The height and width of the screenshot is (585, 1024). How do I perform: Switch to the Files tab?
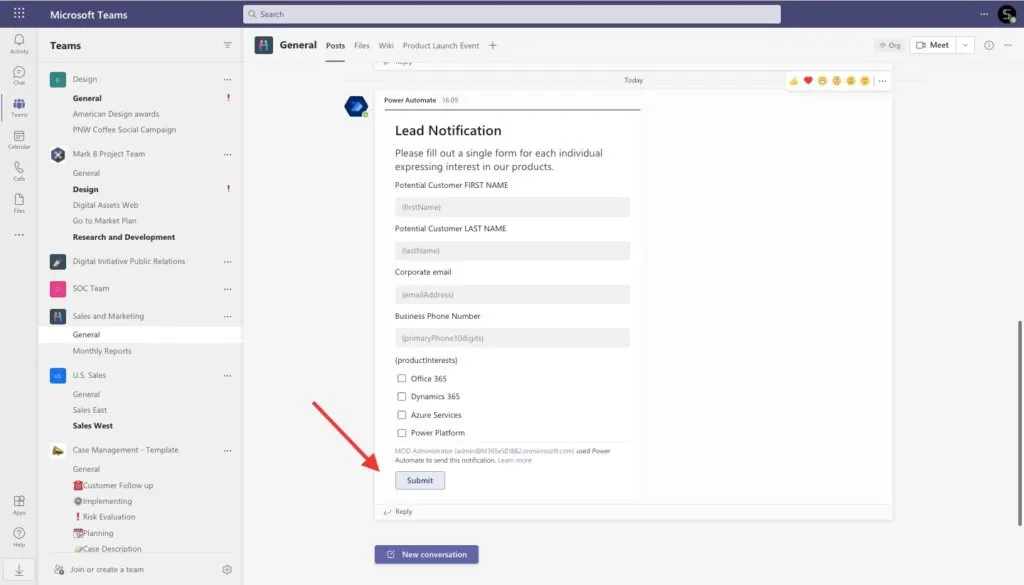tap(362, 46)
